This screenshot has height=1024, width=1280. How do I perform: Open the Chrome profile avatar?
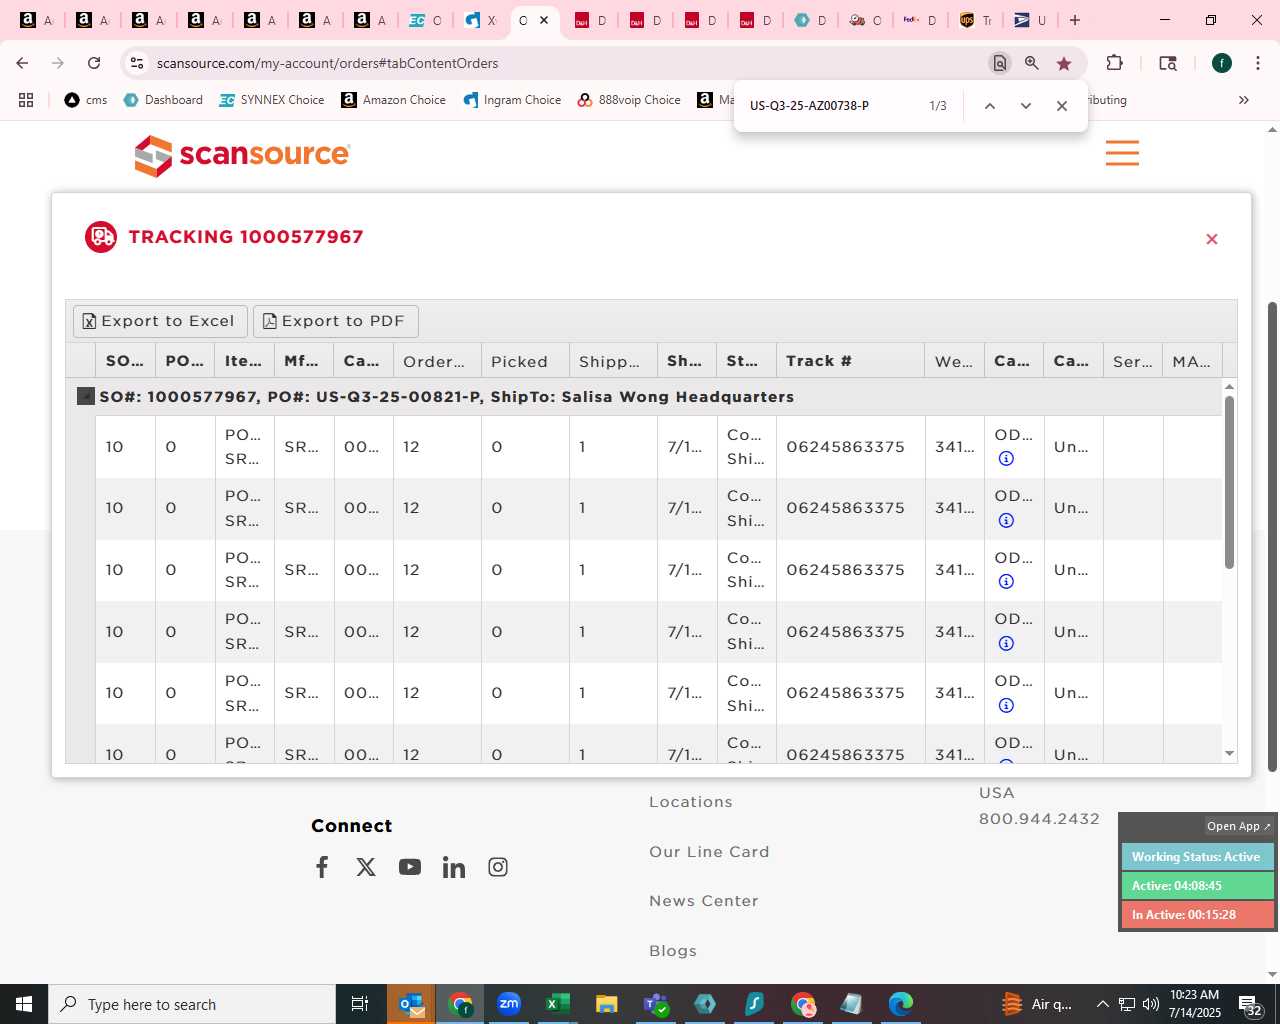click(1221, 63)
